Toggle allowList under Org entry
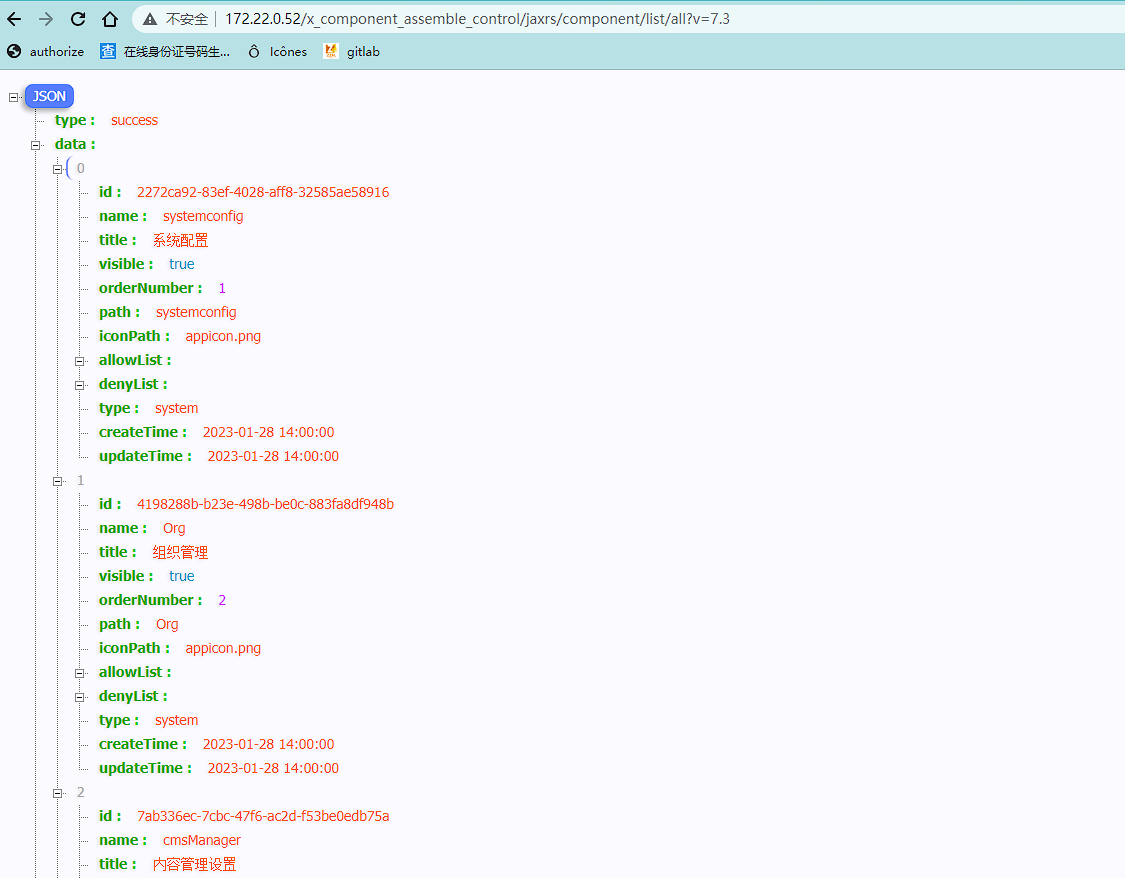 click(x=80, y=672)
